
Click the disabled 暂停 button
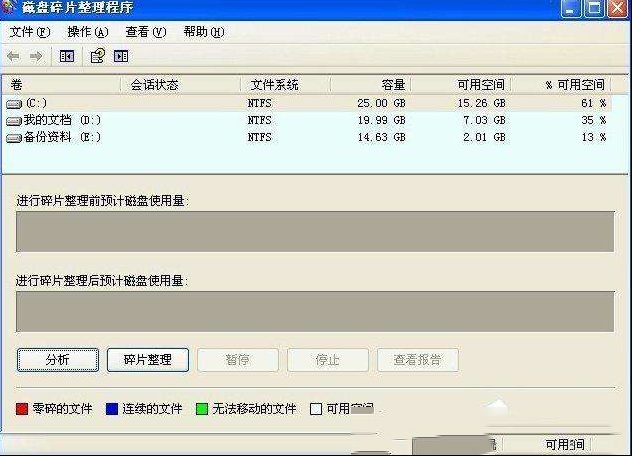click(238, 360)
